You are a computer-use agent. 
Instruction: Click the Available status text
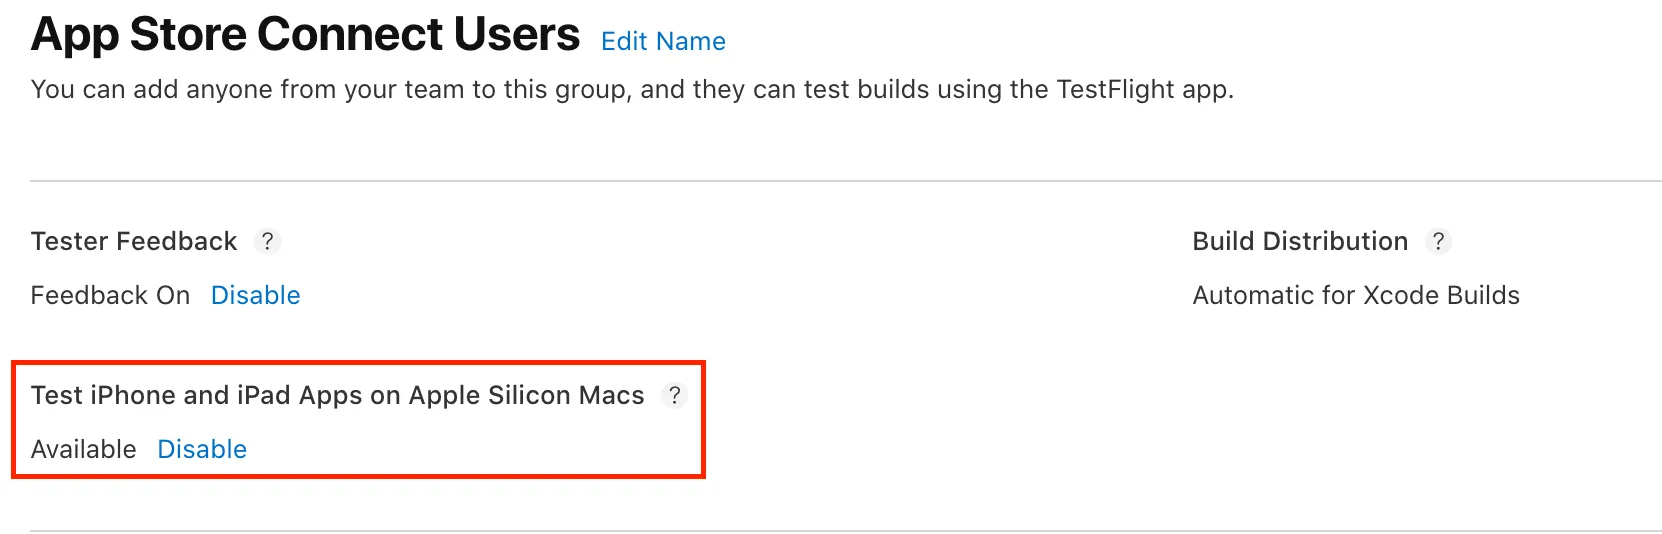coord(83,449)
